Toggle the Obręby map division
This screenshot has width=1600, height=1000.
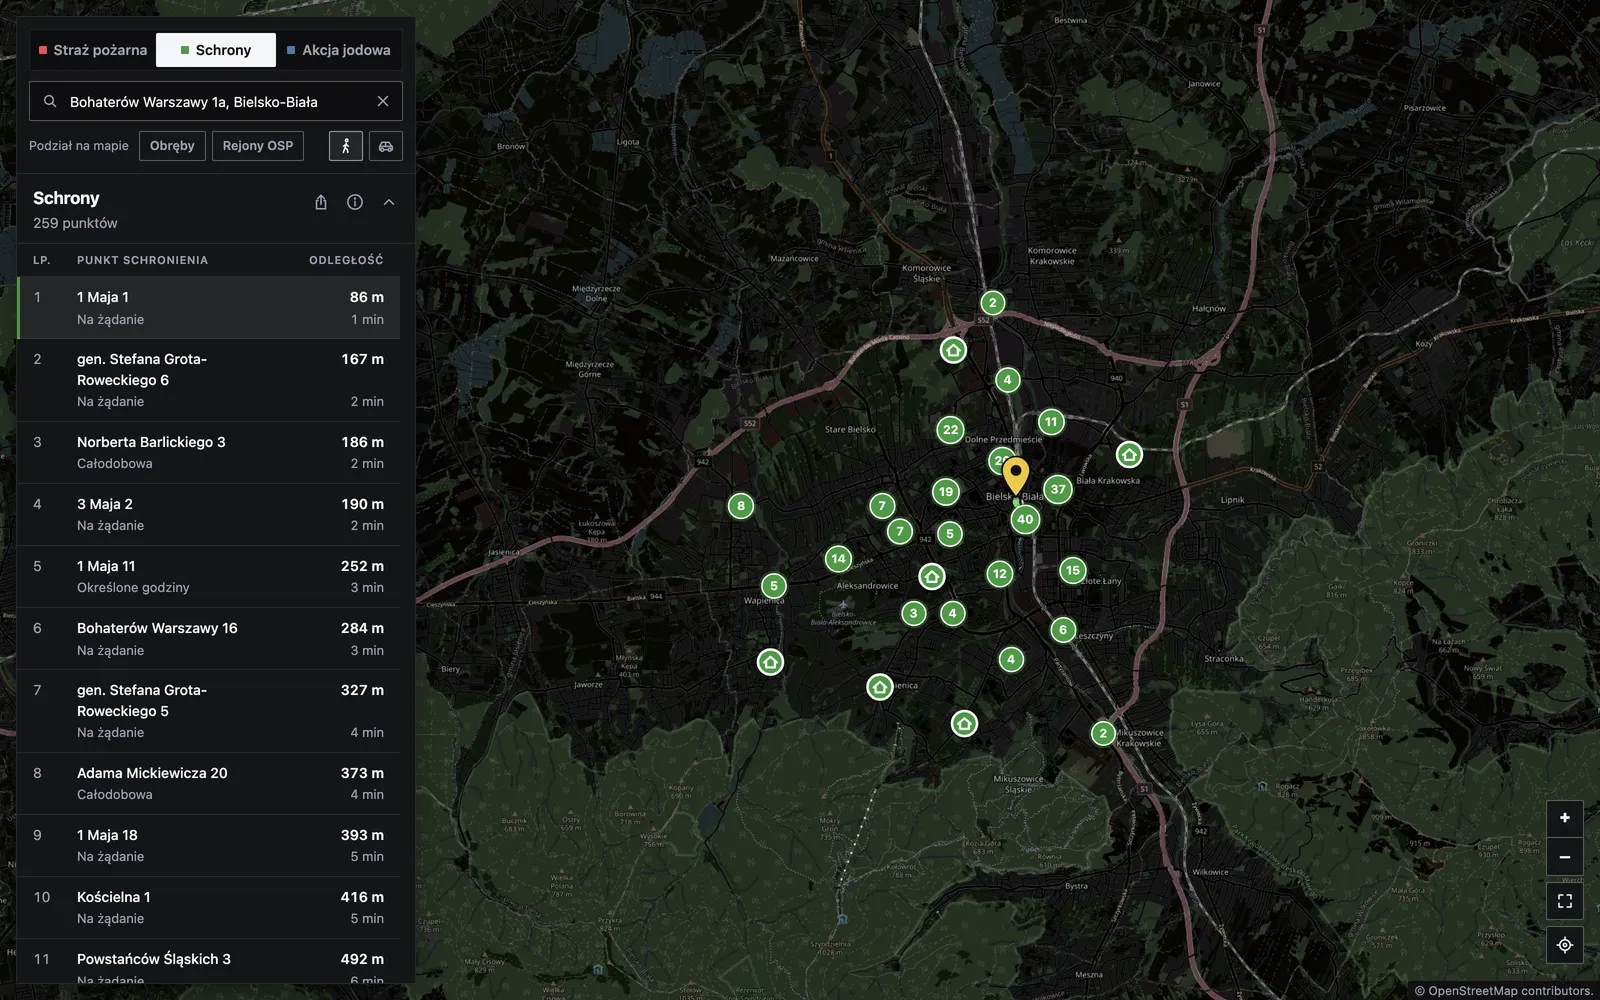click(x=172, y=146)
